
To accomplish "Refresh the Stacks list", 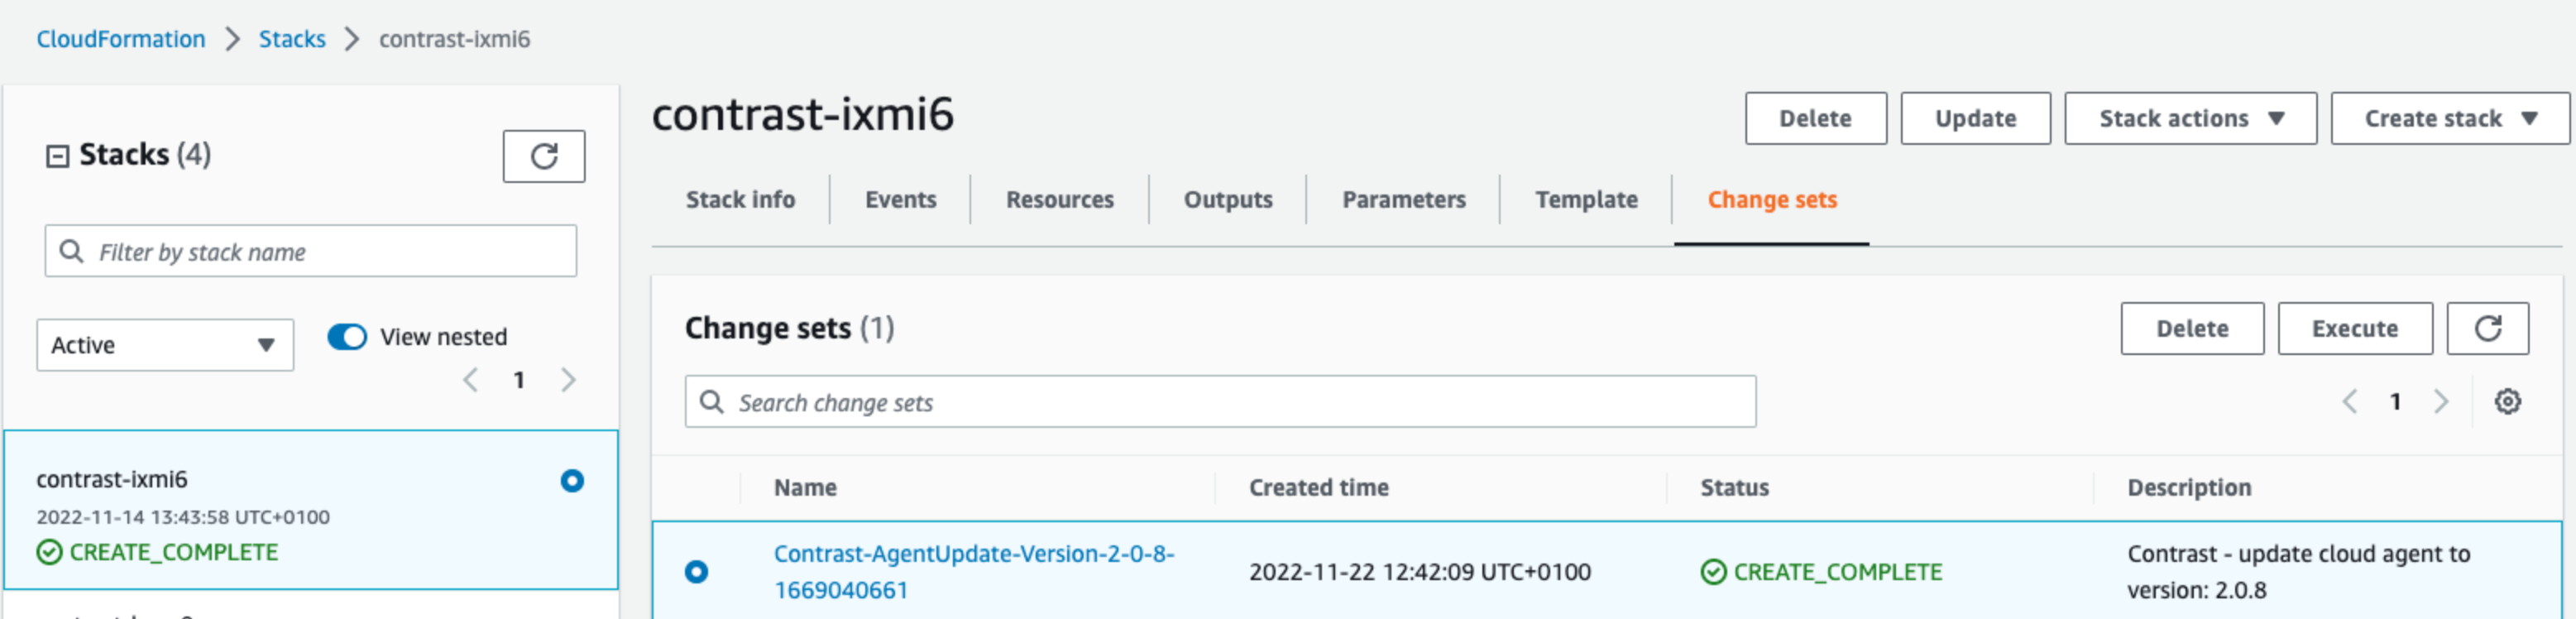I will (x=543, y=156).
